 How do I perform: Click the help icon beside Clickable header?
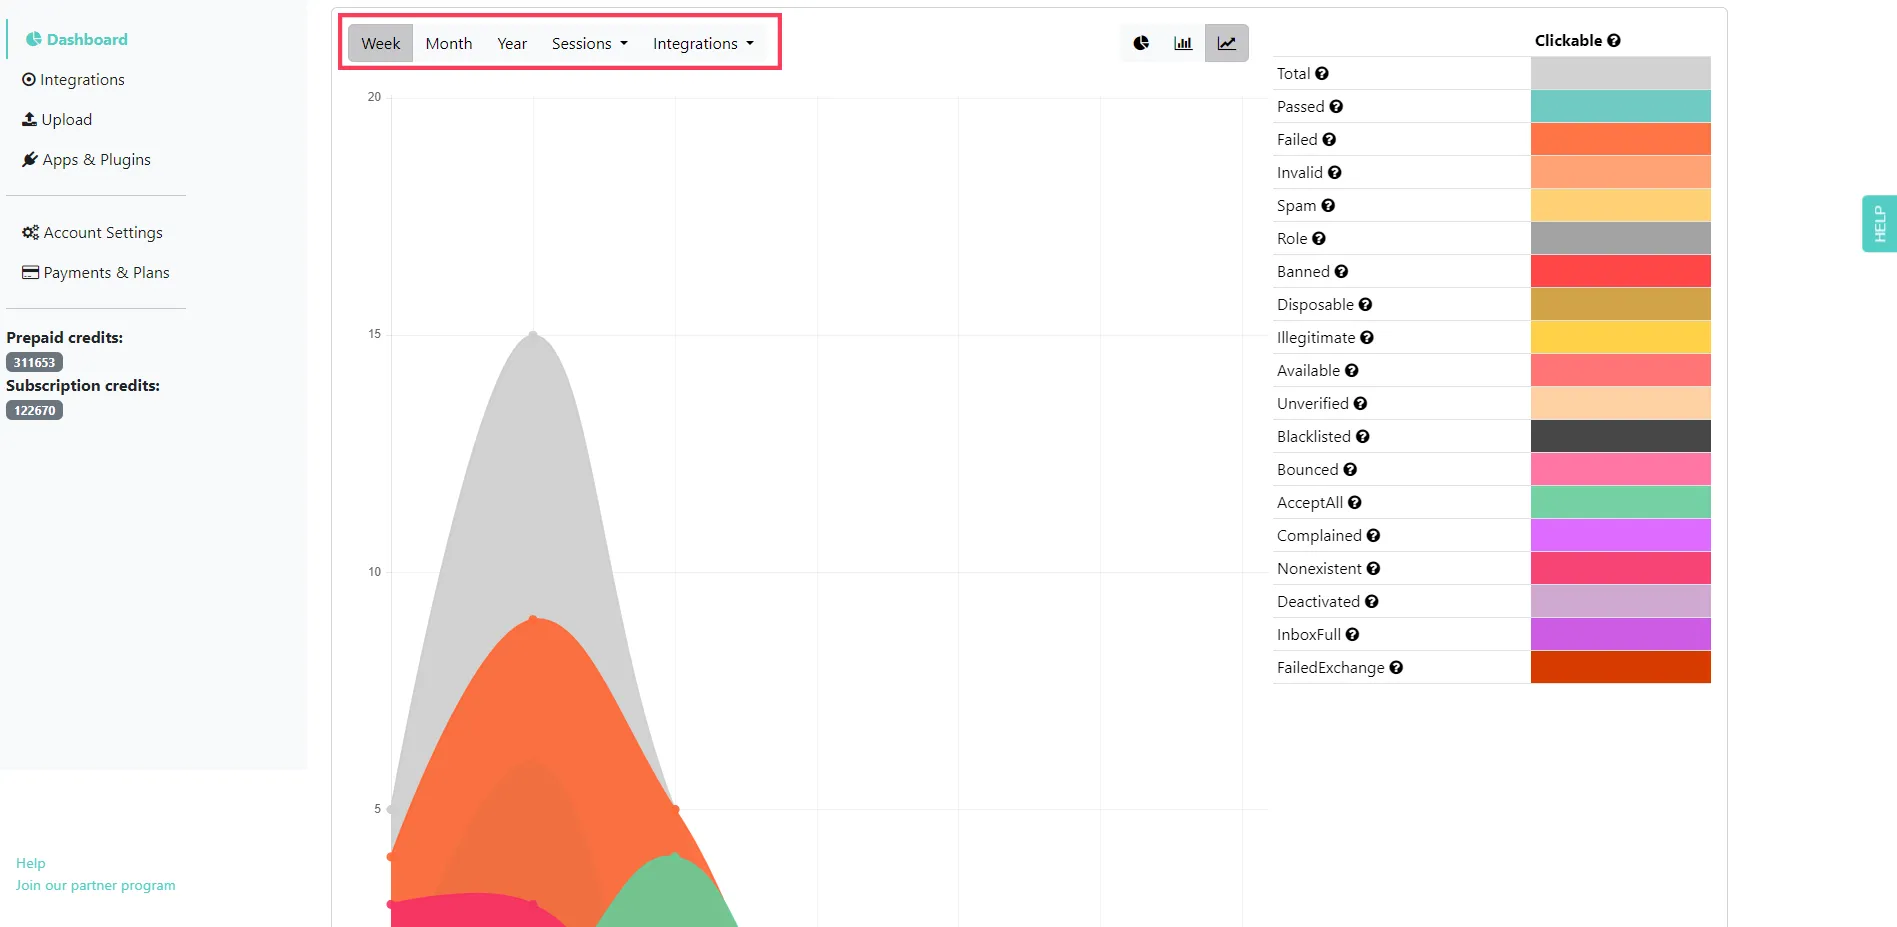tap(1614, 40)
